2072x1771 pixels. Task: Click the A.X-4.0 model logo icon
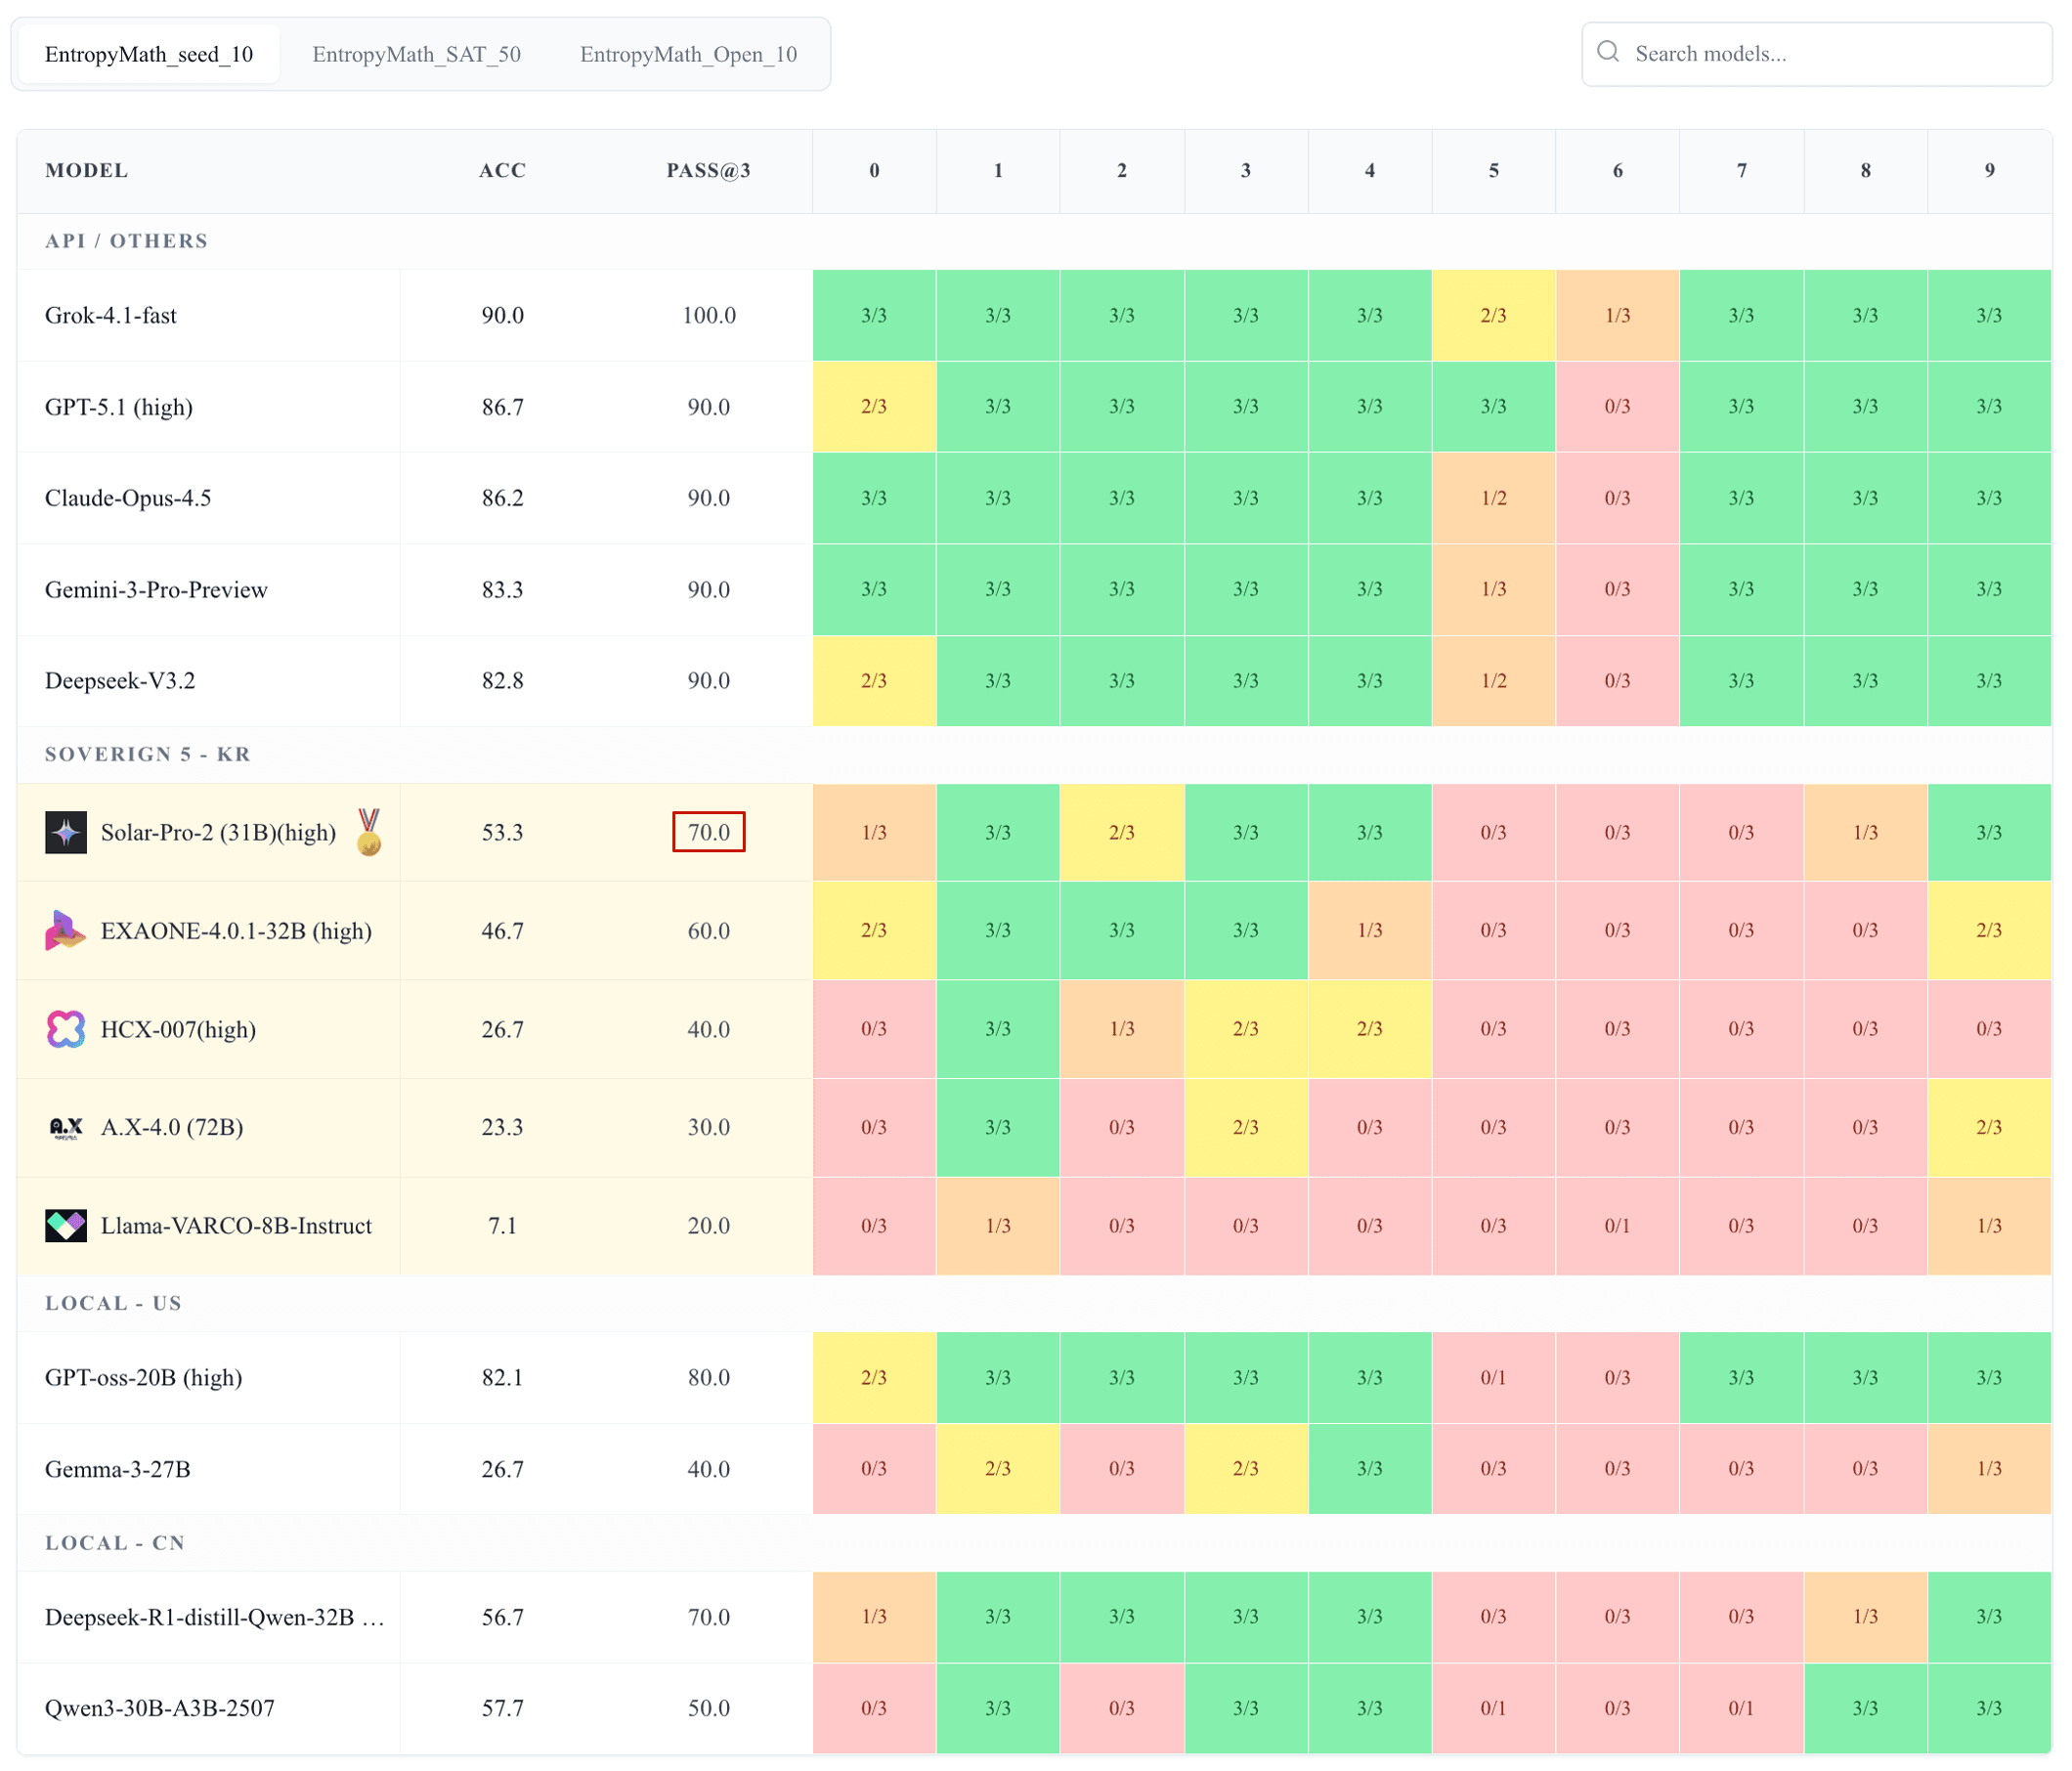point(66,1127)
